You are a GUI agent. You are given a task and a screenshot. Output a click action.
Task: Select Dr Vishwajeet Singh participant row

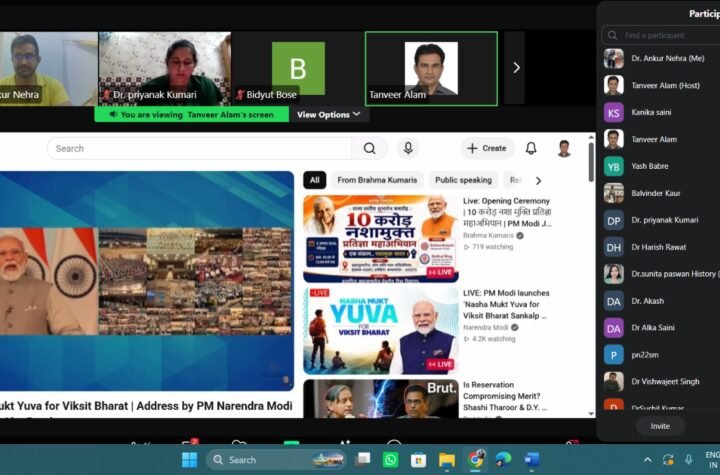click(660, 382)
